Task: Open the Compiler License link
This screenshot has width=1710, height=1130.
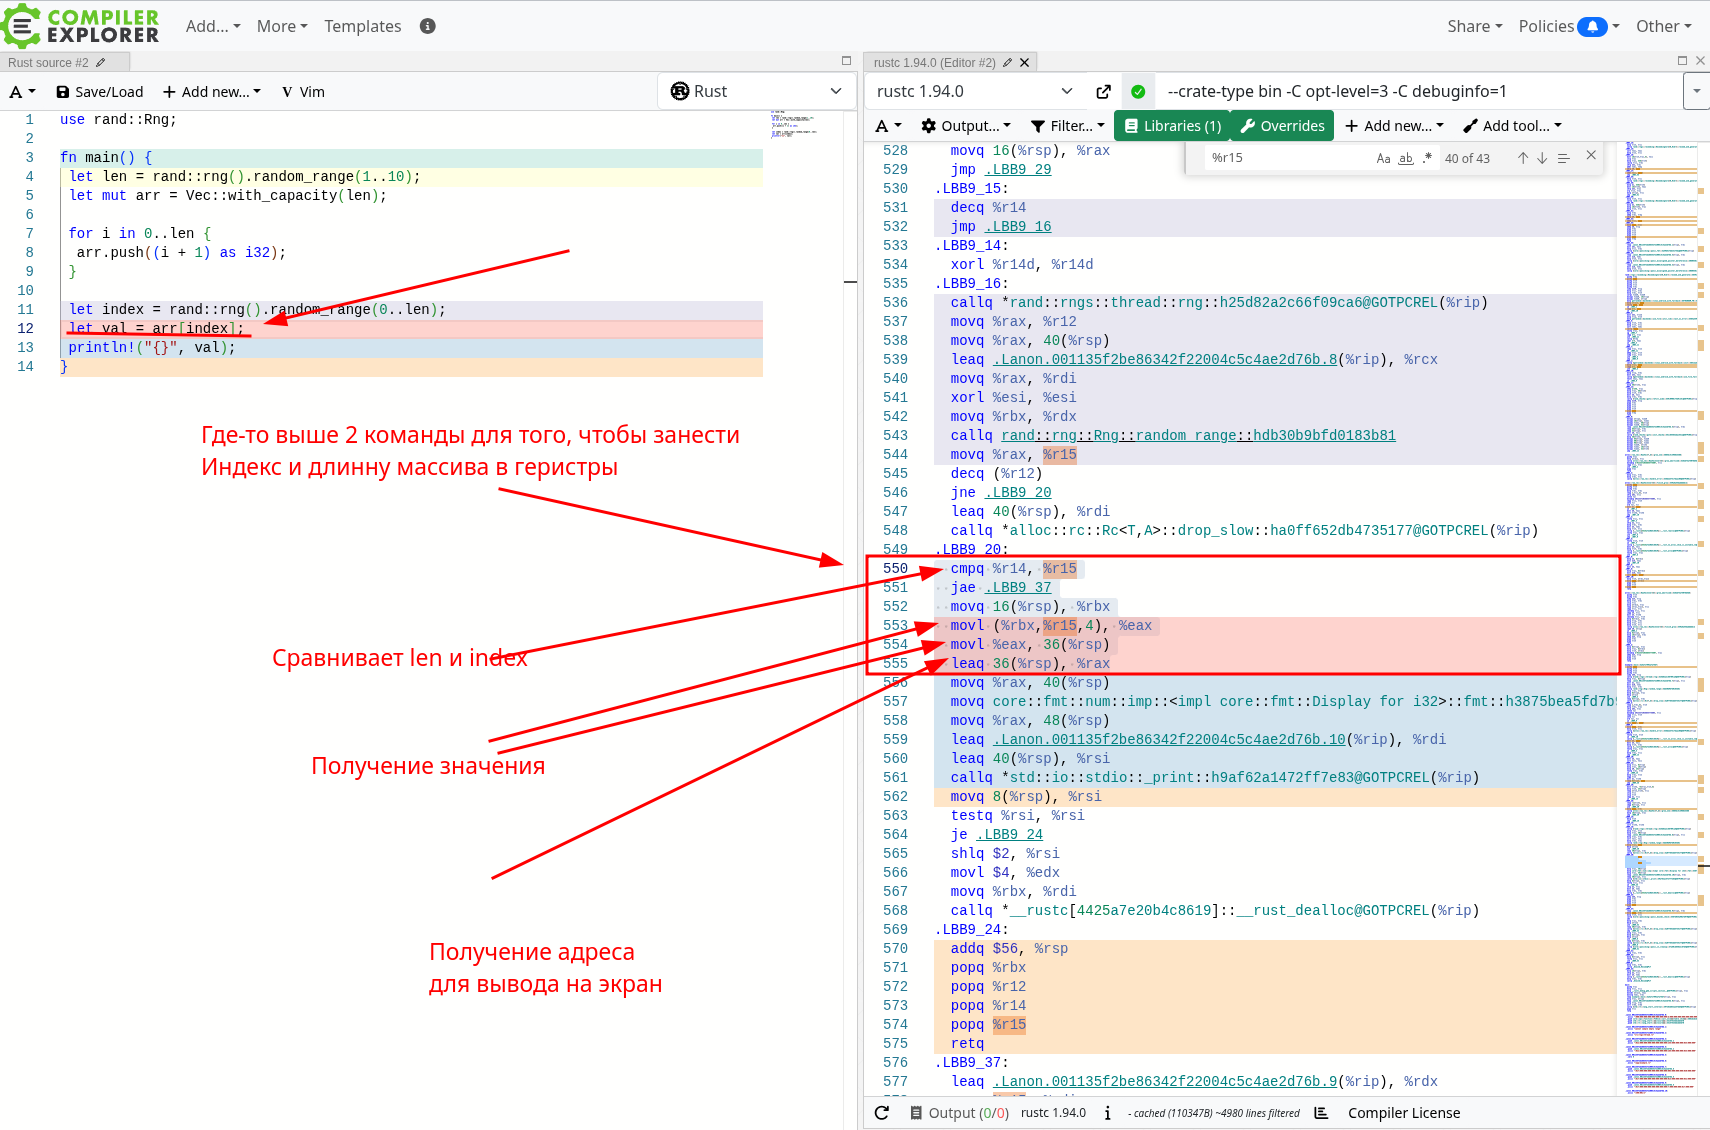Action: (x=1403, y=1113)
